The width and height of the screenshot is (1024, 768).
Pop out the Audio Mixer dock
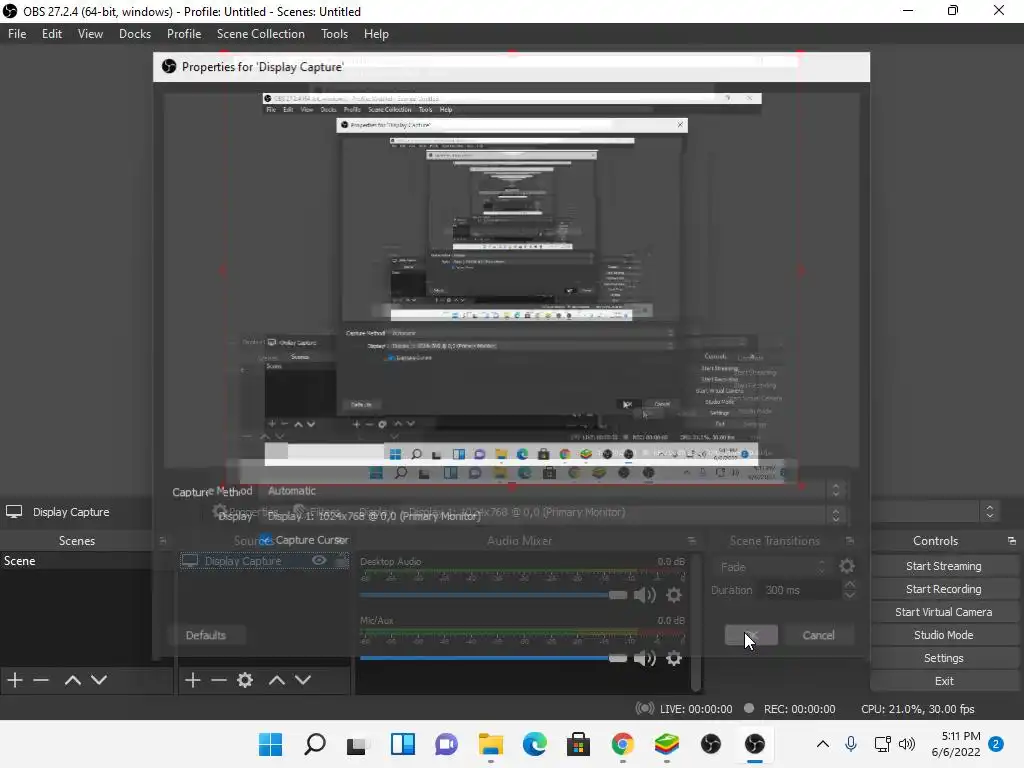click(692, 541)
